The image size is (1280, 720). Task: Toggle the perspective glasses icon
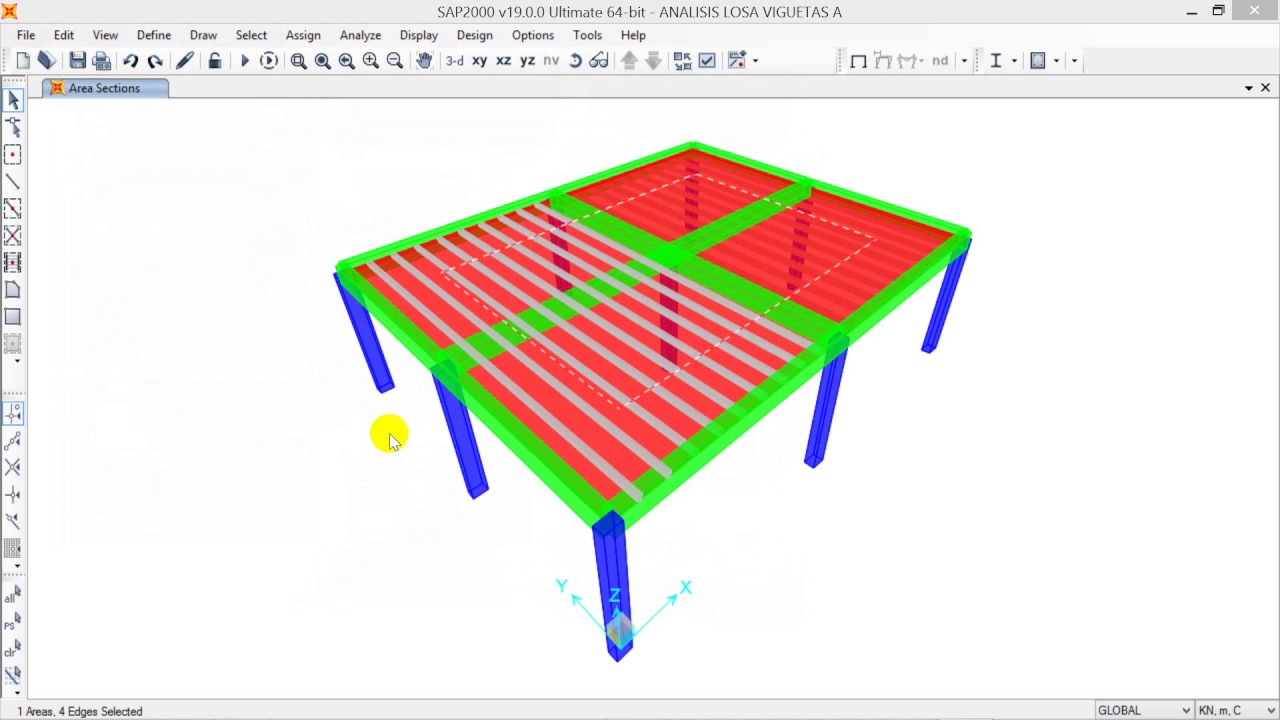599,61
